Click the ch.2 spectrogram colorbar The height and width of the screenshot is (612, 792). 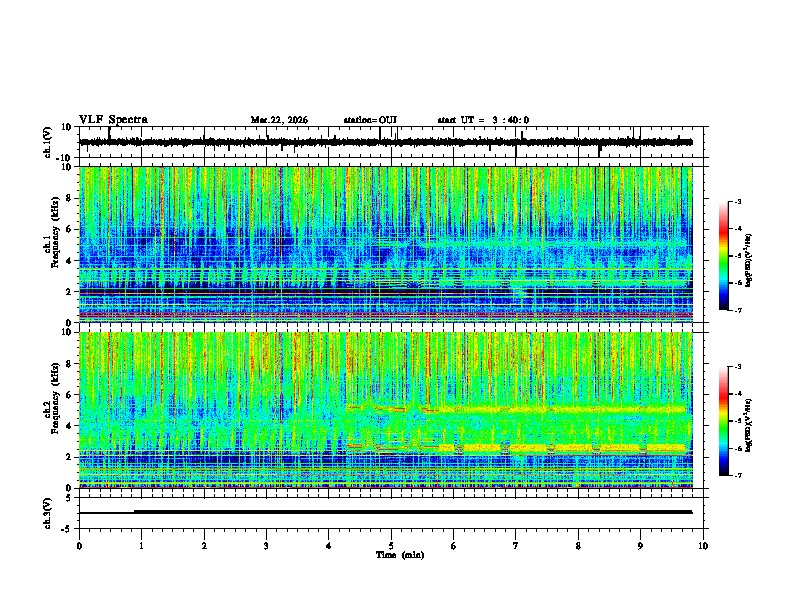click(x=724, y=421)
